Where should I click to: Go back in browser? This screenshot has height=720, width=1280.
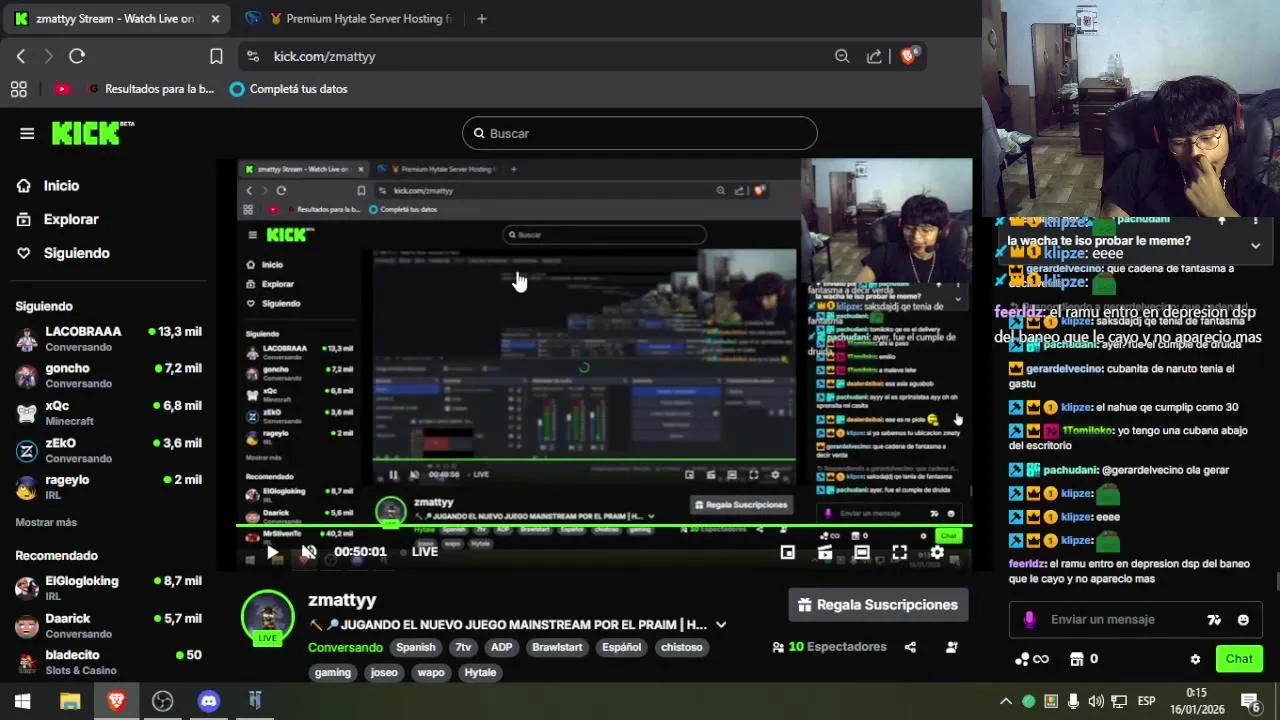[x=21, y=56]
